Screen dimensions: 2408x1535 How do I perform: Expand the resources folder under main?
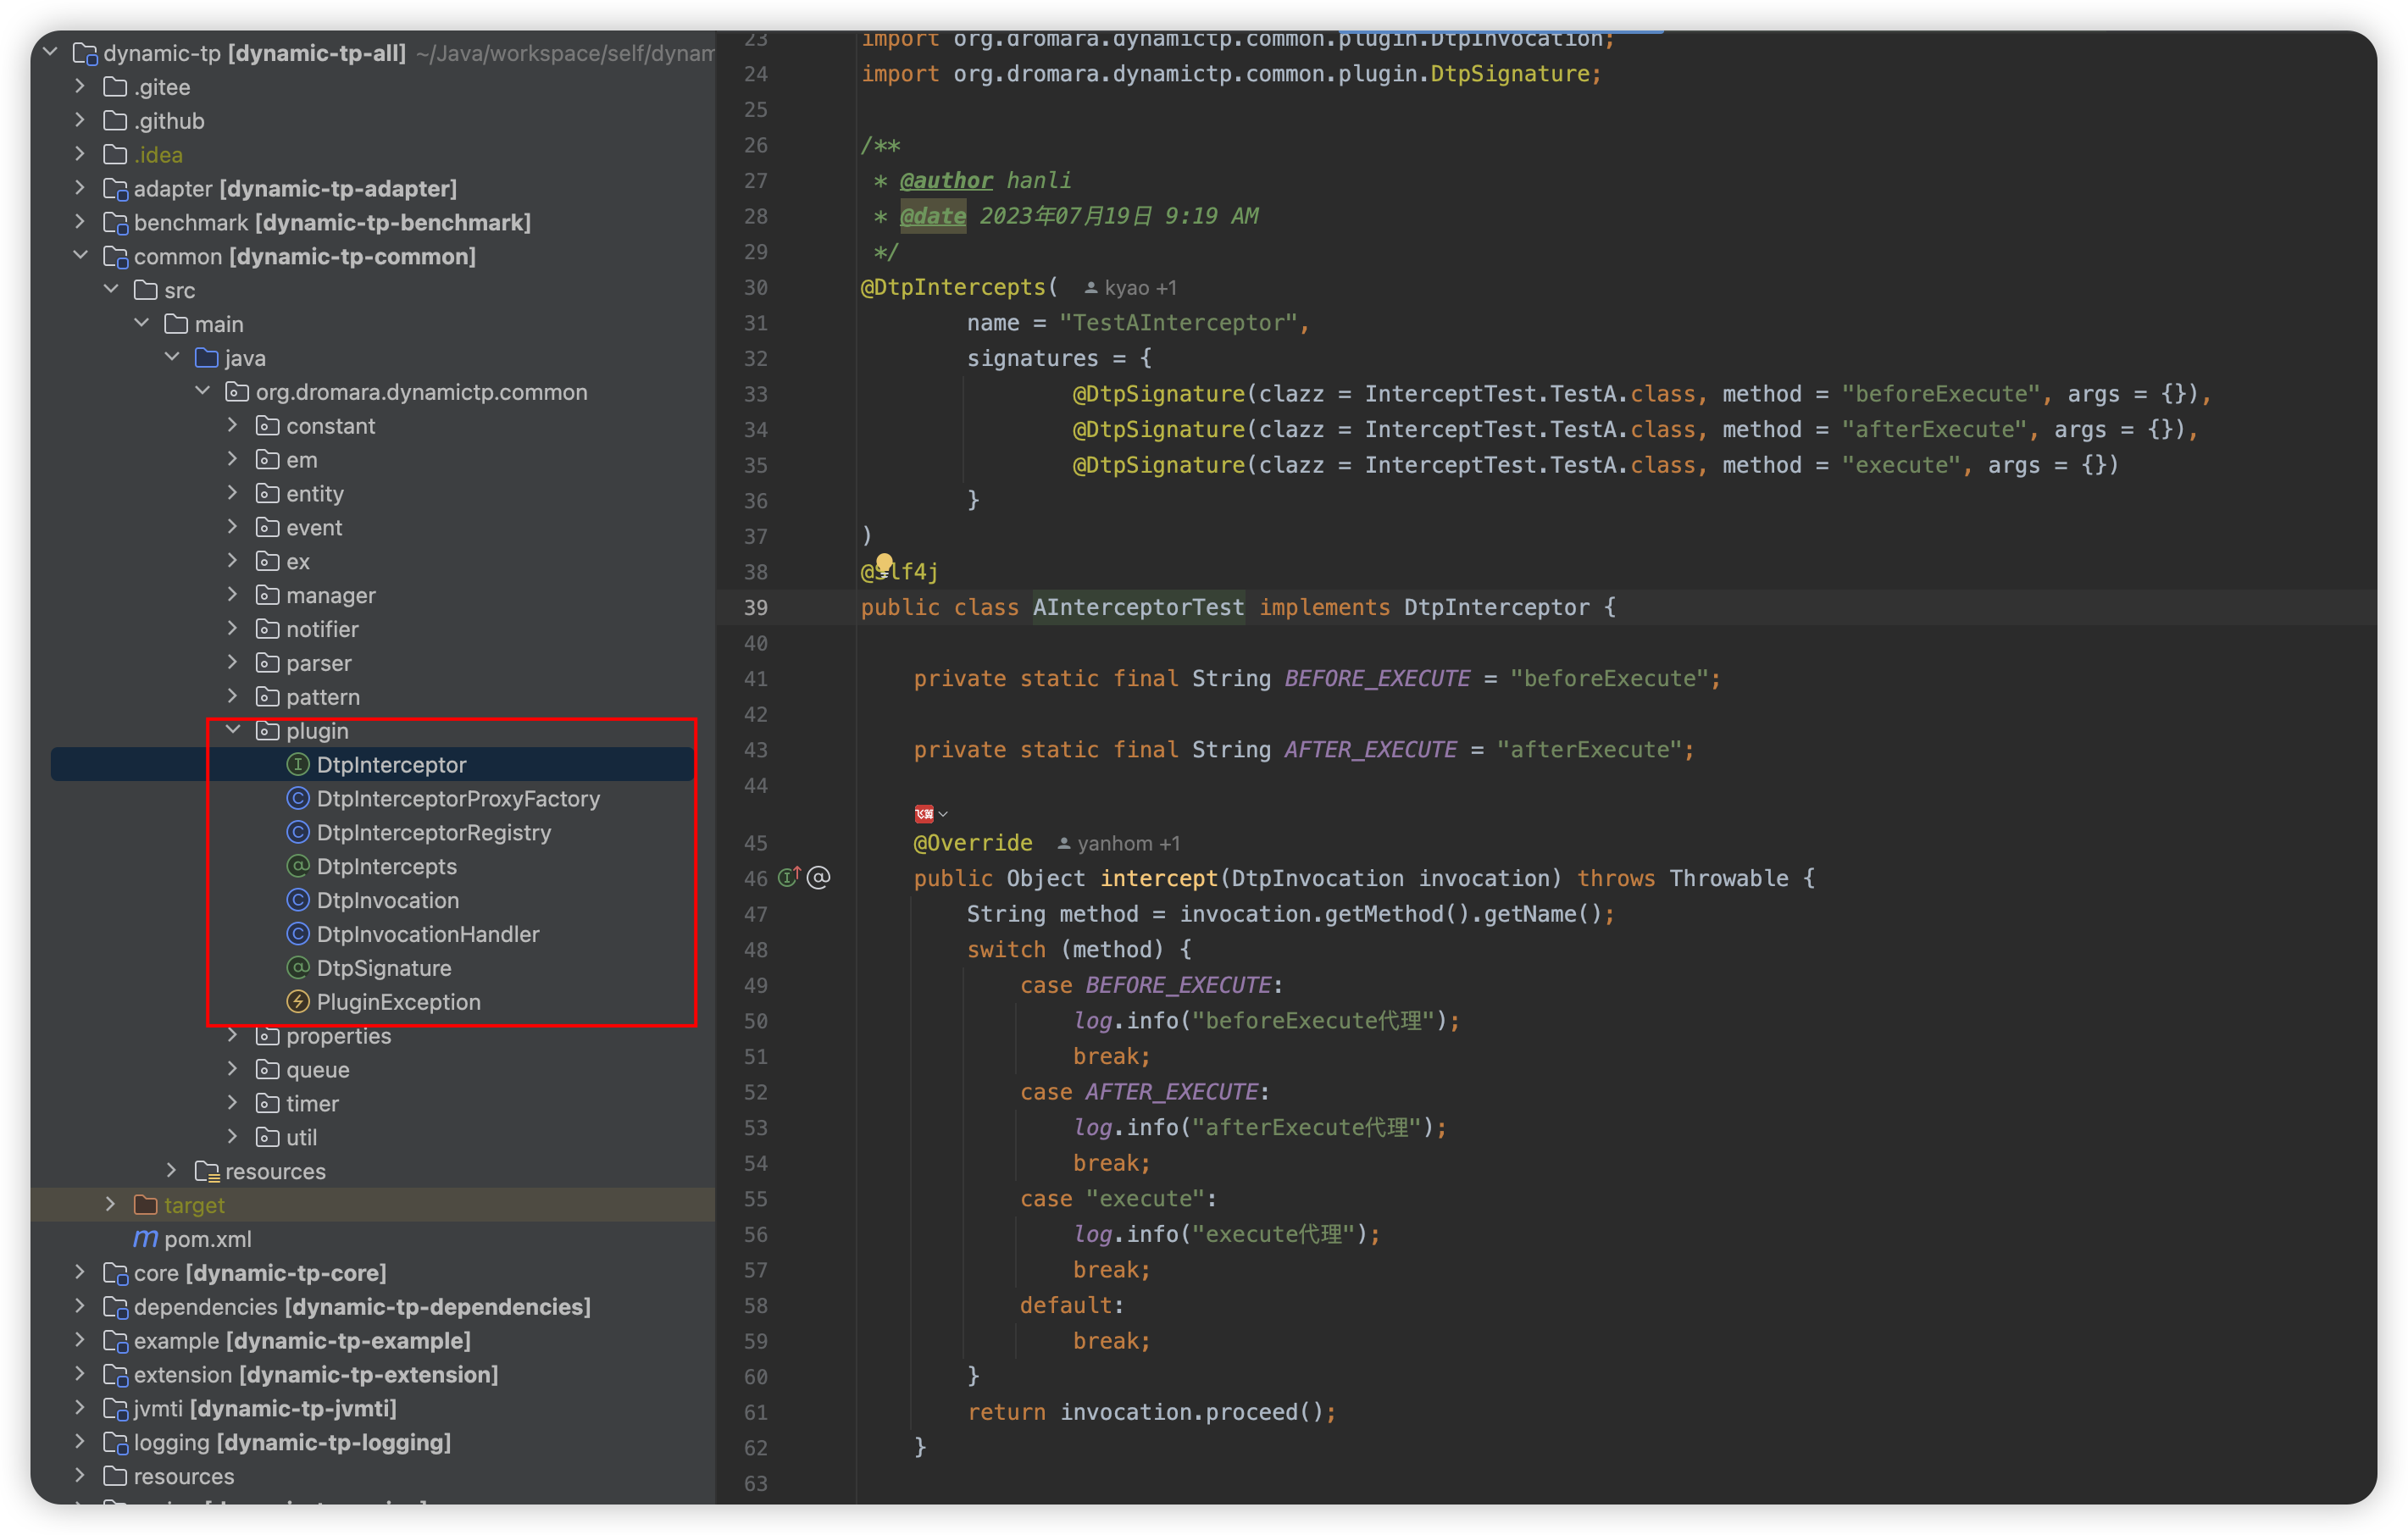coord(172,1170)
